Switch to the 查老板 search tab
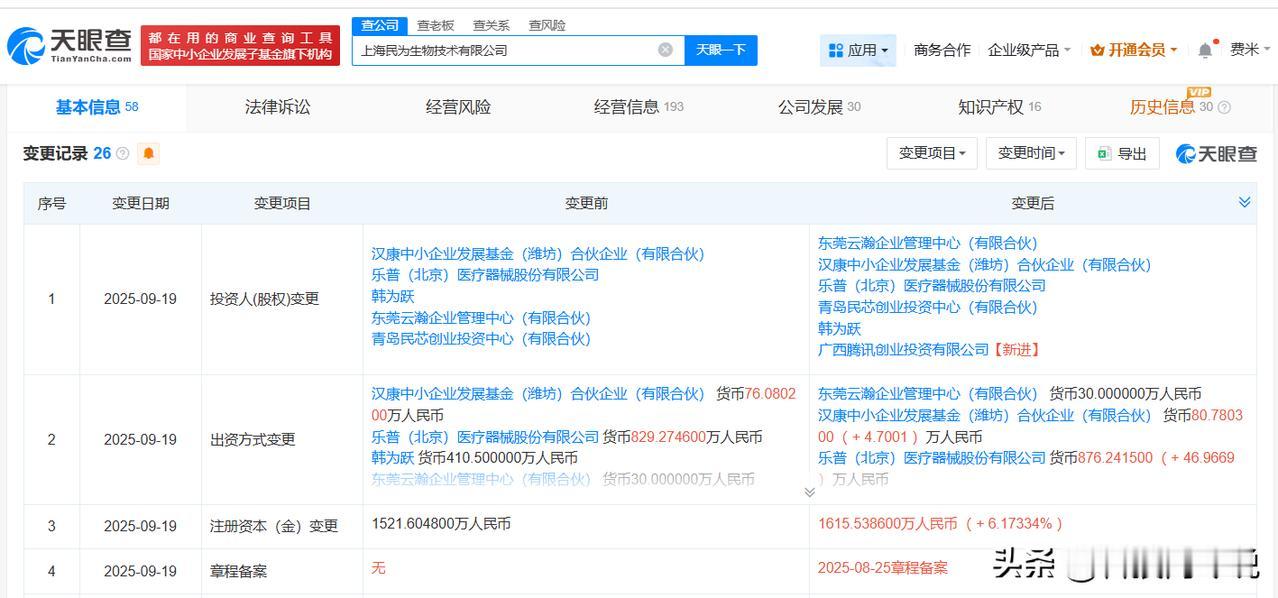1278x598 pixels. [435, 25]
